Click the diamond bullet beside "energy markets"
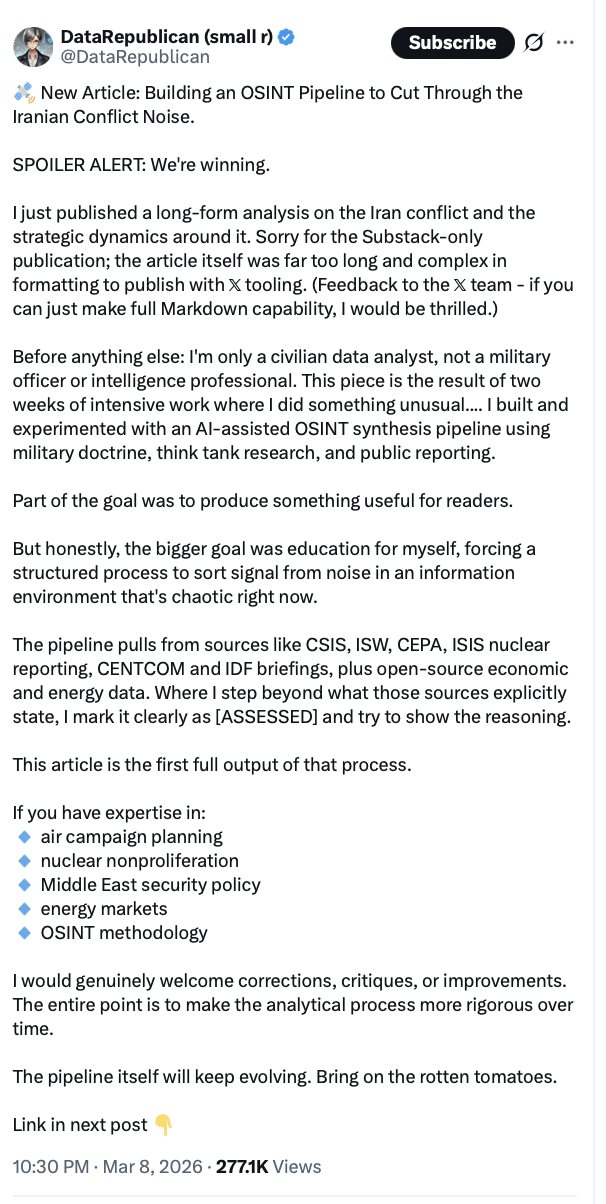The height and width of the screenshot is (1204, 606). click(x=24, y=909)
